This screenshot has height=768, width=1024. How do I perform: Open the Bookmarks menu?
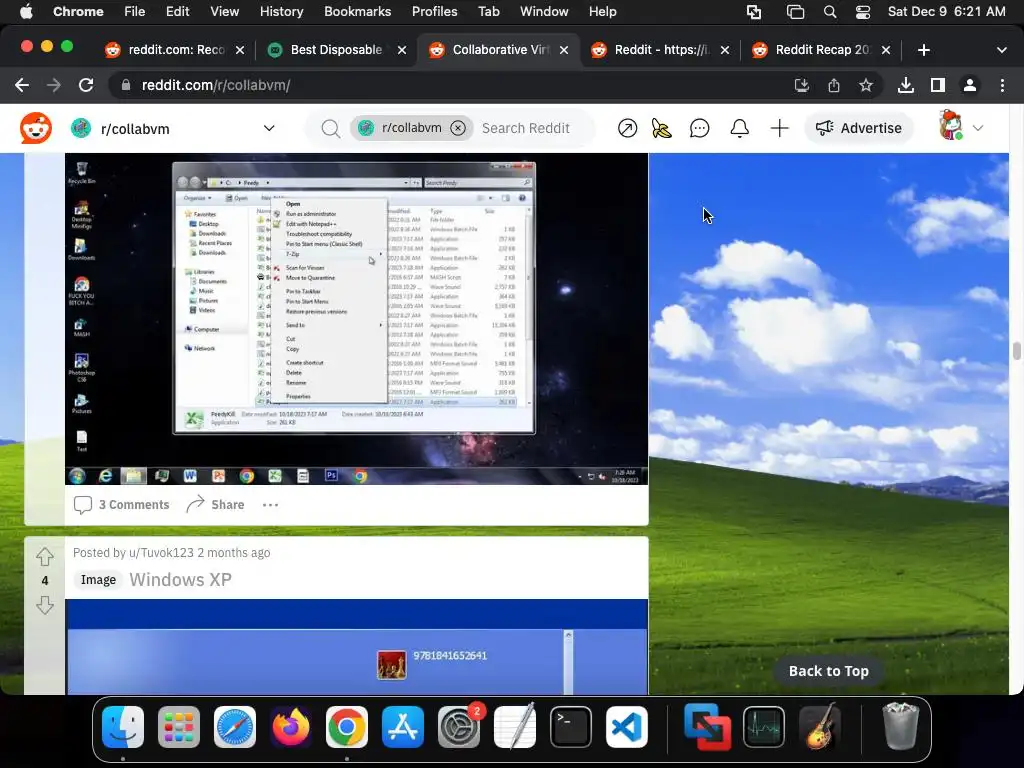(x=357, y=12)
